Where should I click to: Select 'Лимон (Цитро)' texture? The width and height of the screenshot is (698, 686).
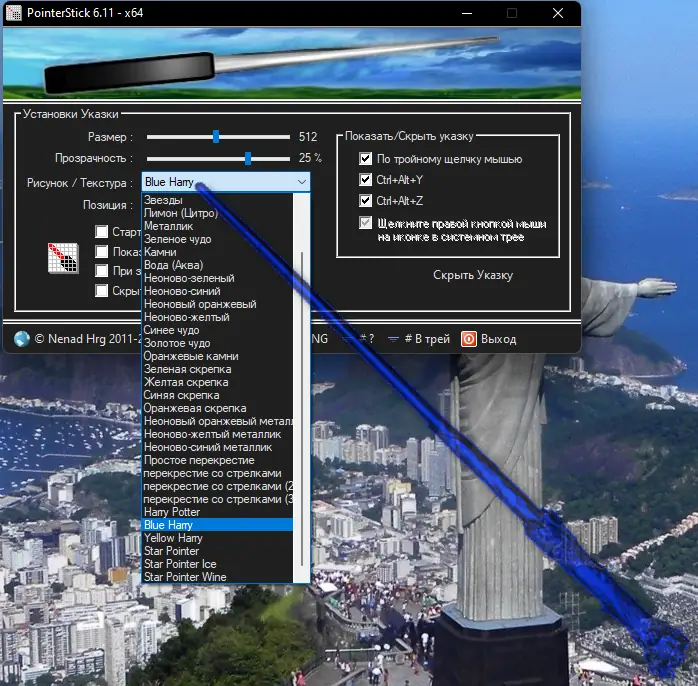218,213
